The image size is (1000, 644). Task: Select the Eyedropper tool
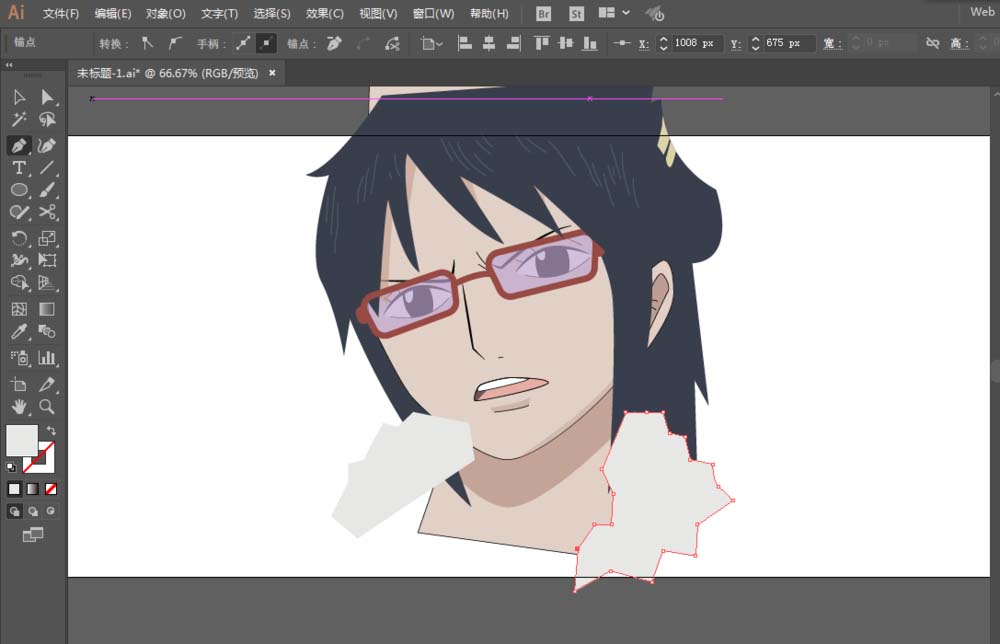19,332
